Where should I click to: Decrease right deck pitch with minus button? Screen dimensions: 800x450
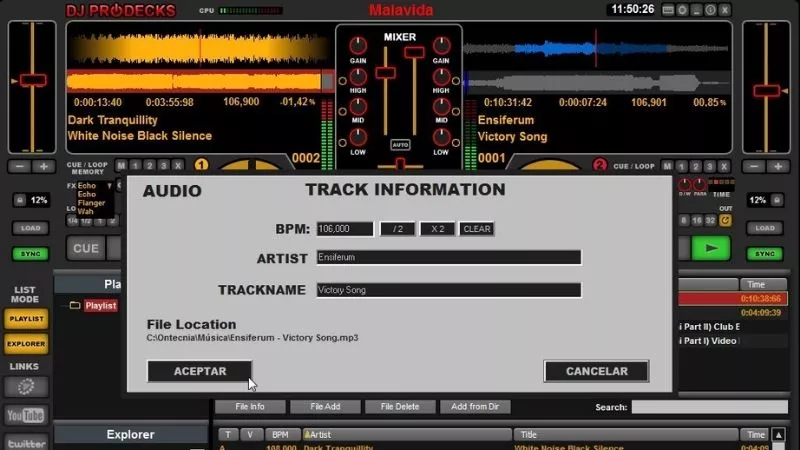tap(754, 166)
